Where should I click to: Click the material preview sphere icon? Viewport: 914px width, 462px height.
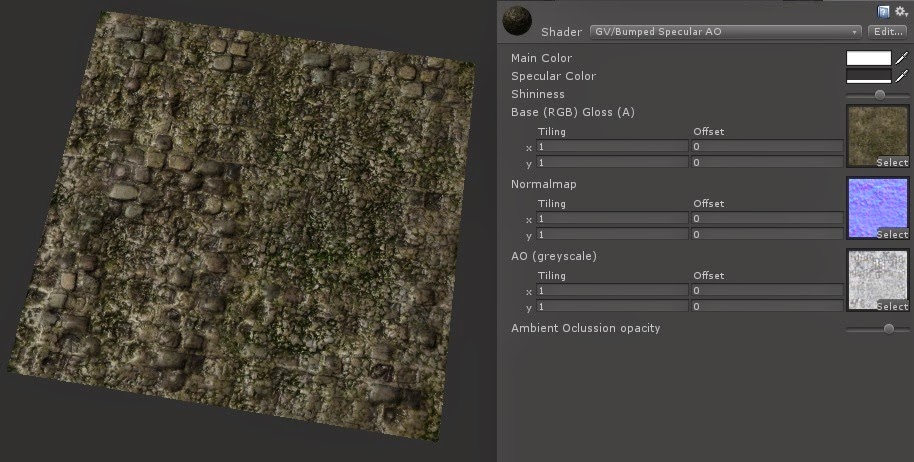click(x=517, y=21)
